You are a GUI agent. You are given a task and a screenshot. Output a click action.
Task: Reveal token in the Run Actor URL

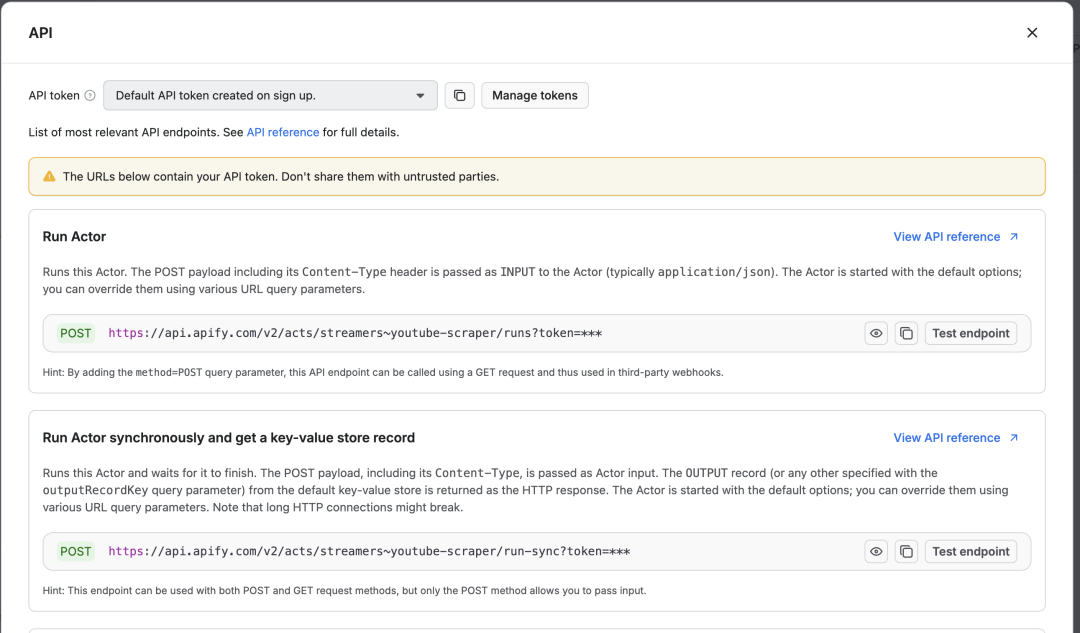(x=876, y=333)
